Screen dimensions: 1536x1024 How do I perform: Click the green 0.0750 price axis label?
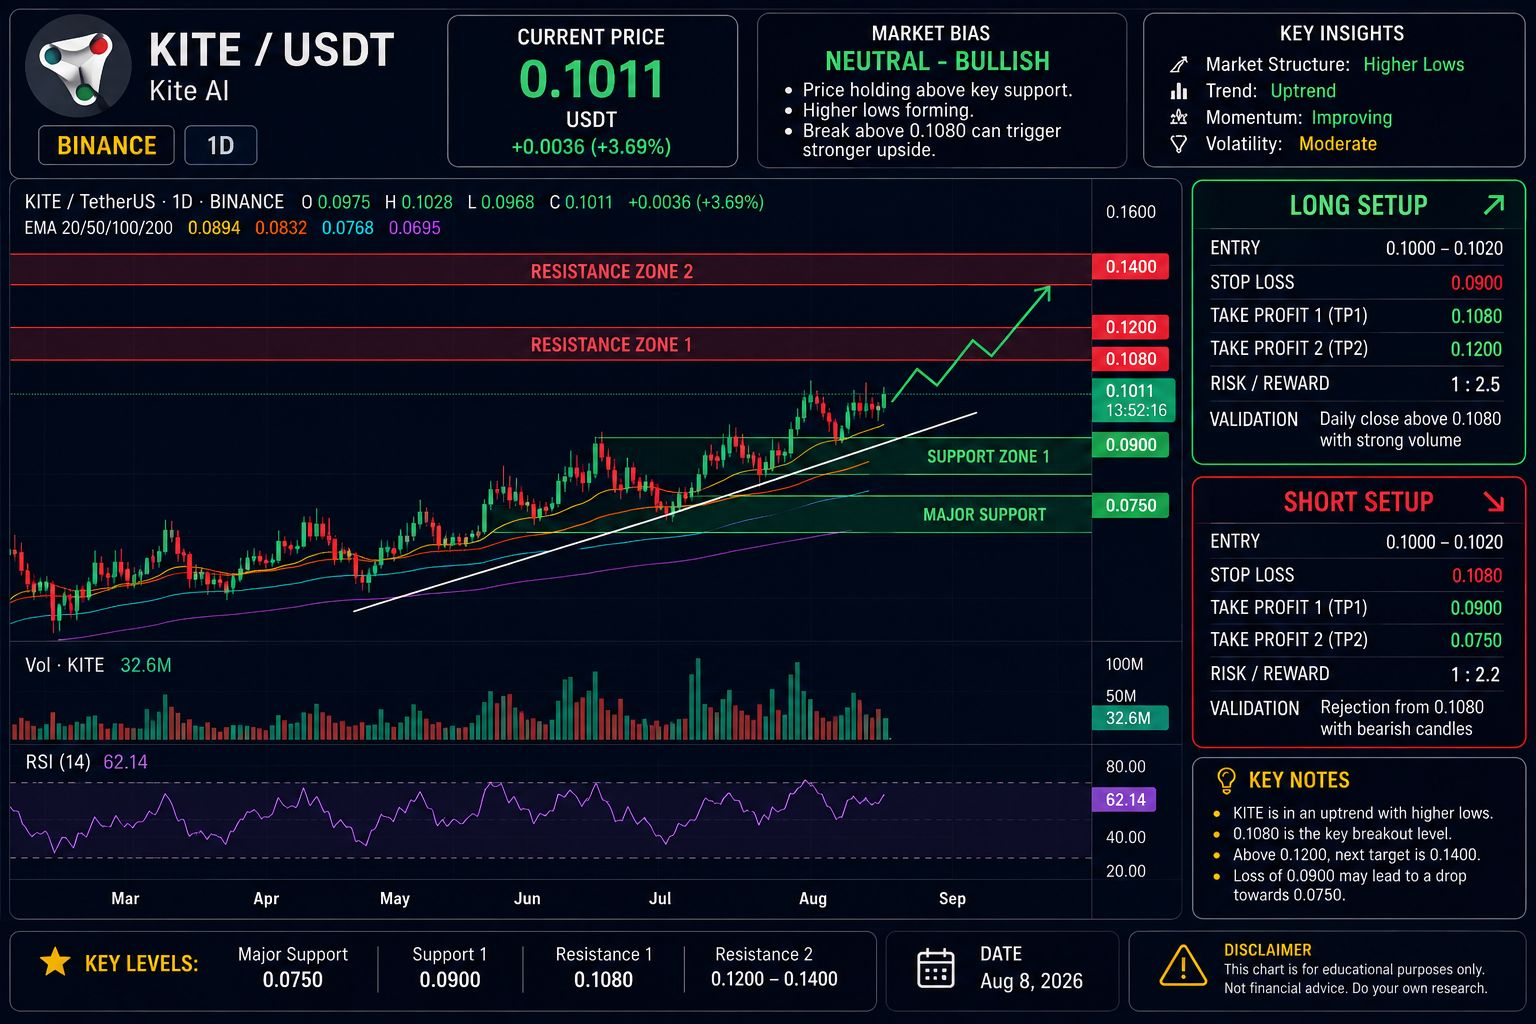pos(1130,506)
